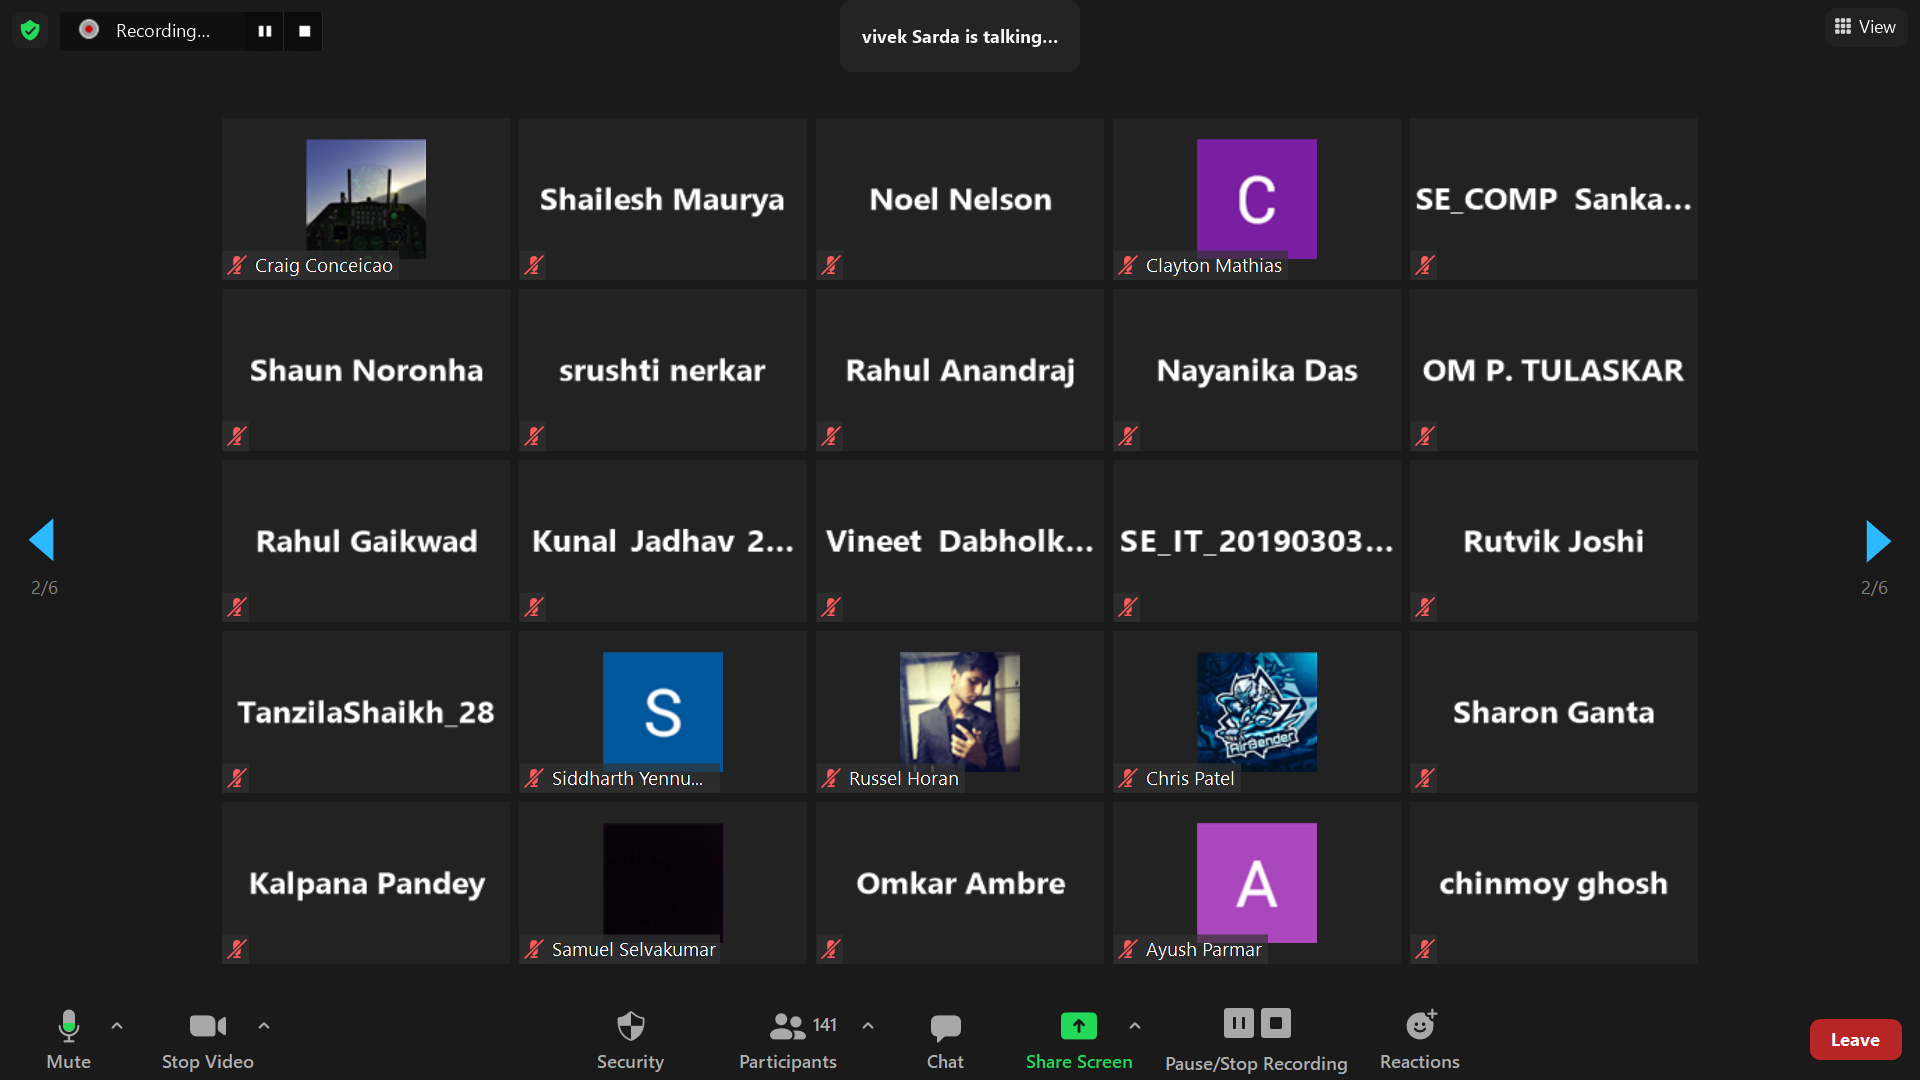Screen dimensions: 1920x1080
Task: Click Rahul Anandraj's muted mic icon
Action: tap(831, 436)
